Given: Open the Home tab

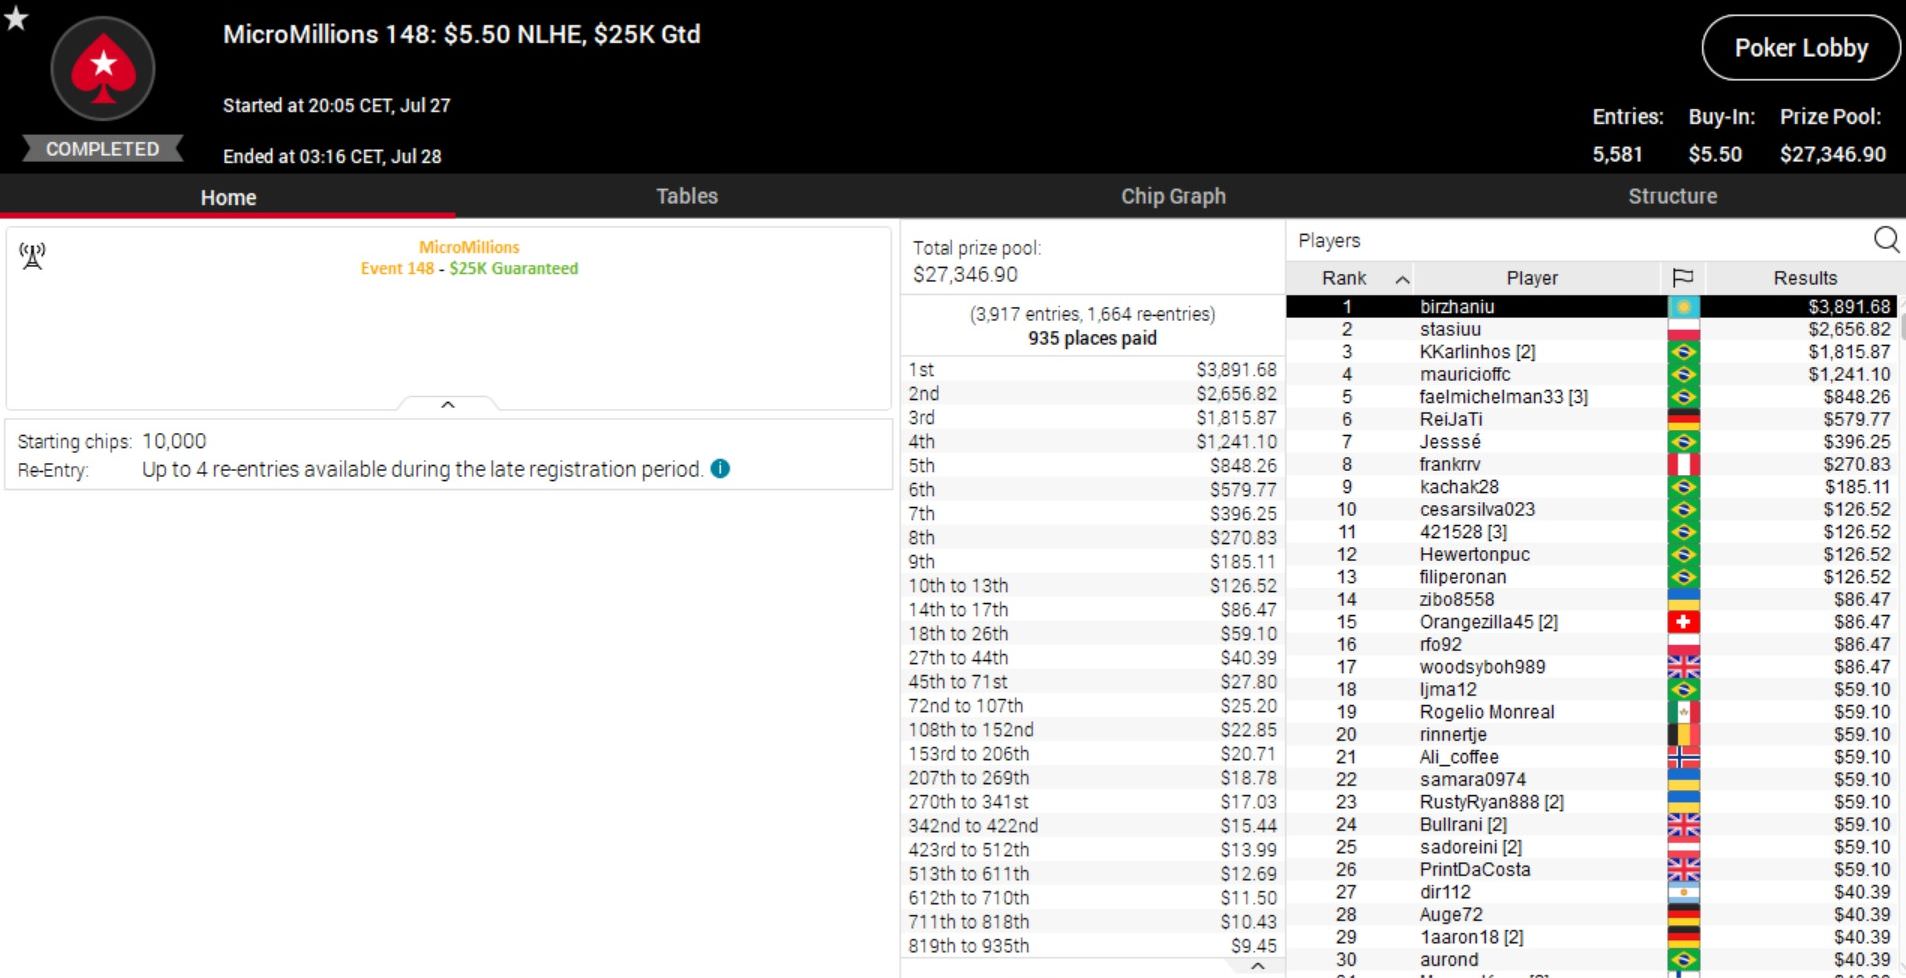Looking at the screenshot, I should coord(228,197).
